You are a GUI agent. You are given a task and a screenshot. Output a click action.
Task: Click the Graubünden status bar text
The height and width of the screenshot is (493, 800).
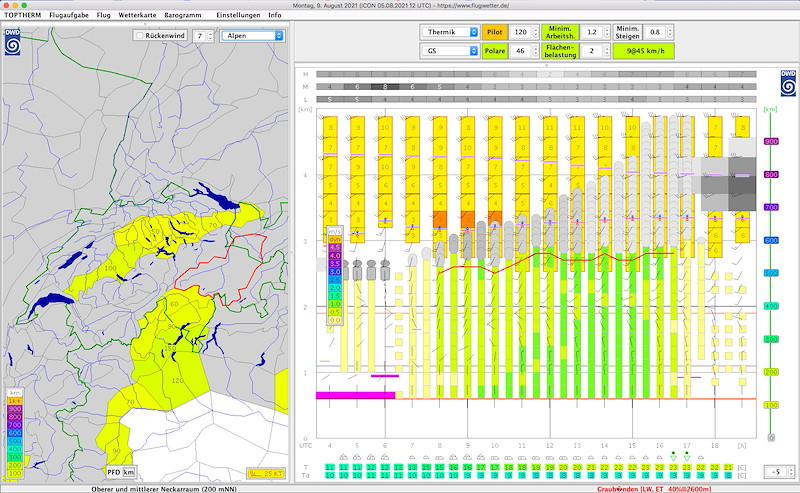654,489
